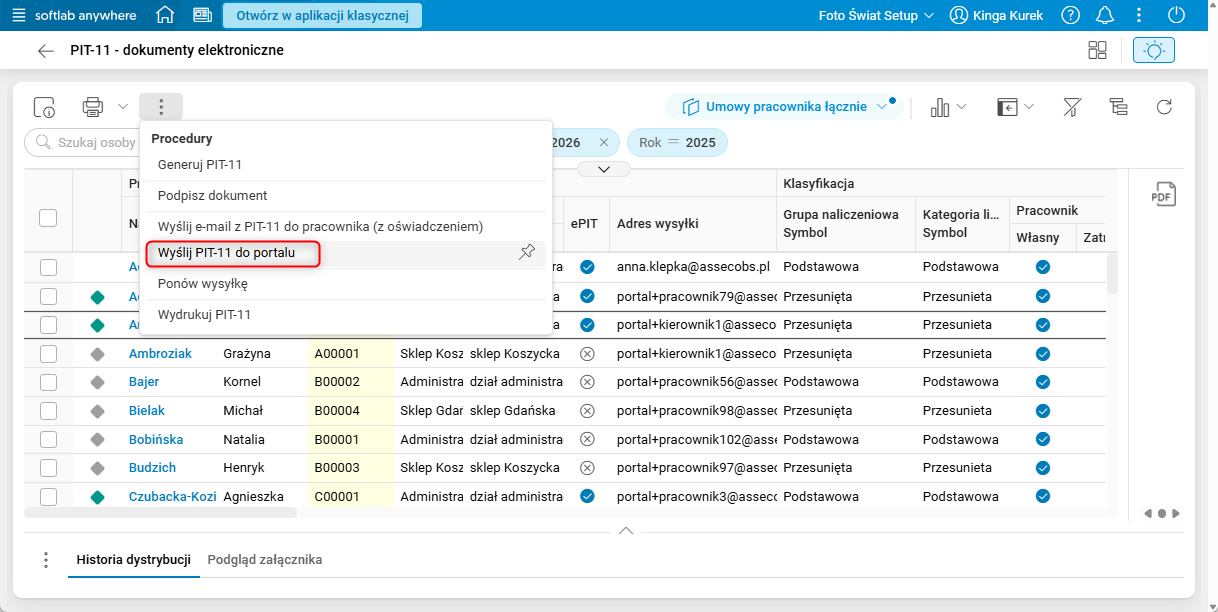Viewport: 1218px width, 612px height.
Task: Expand Umowy pracownika łącznie view dropdown
Action: (881, 107)
